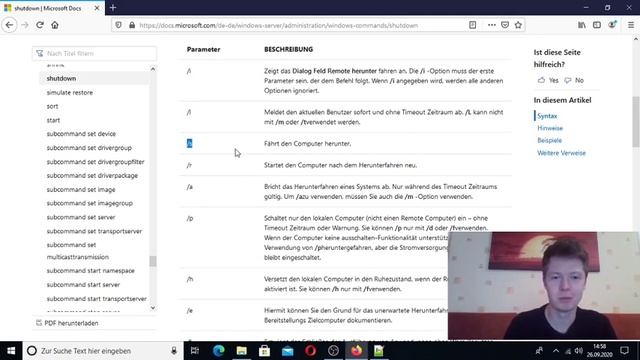Open the browser home page
The width and height of the screenshot is (640, 360).
pos(55,25)
